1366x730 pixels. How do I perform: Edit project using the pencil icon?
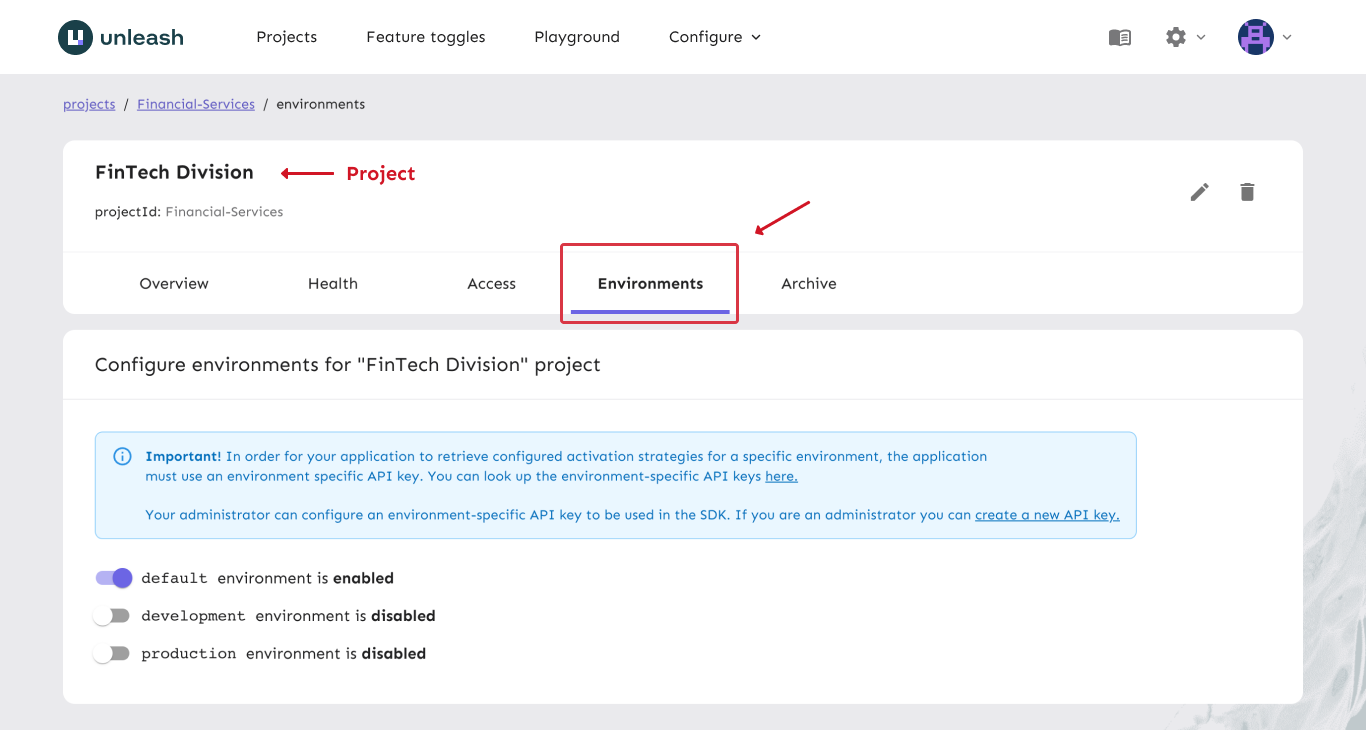click(x=1199, y=192)
